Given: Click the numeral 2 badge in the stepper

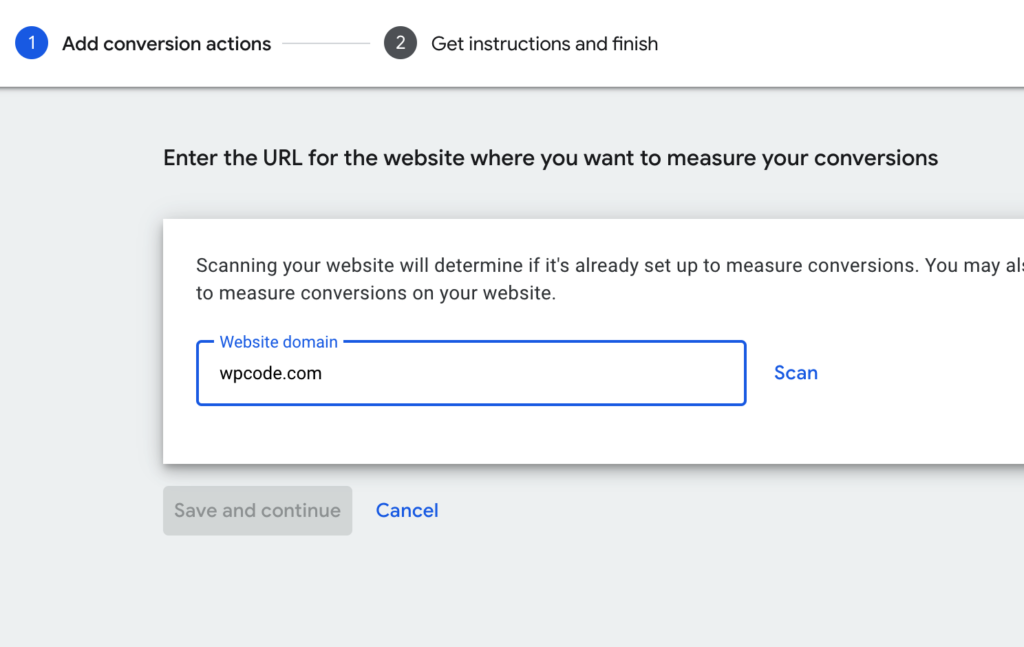Looking at the screenshot, I should [x=399, y=43].
